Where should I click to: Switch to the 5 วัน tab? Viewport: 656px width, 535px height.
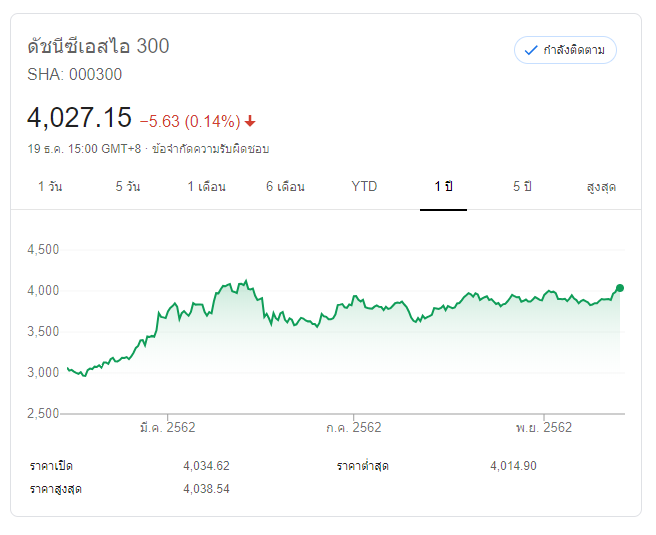point(128,187)
